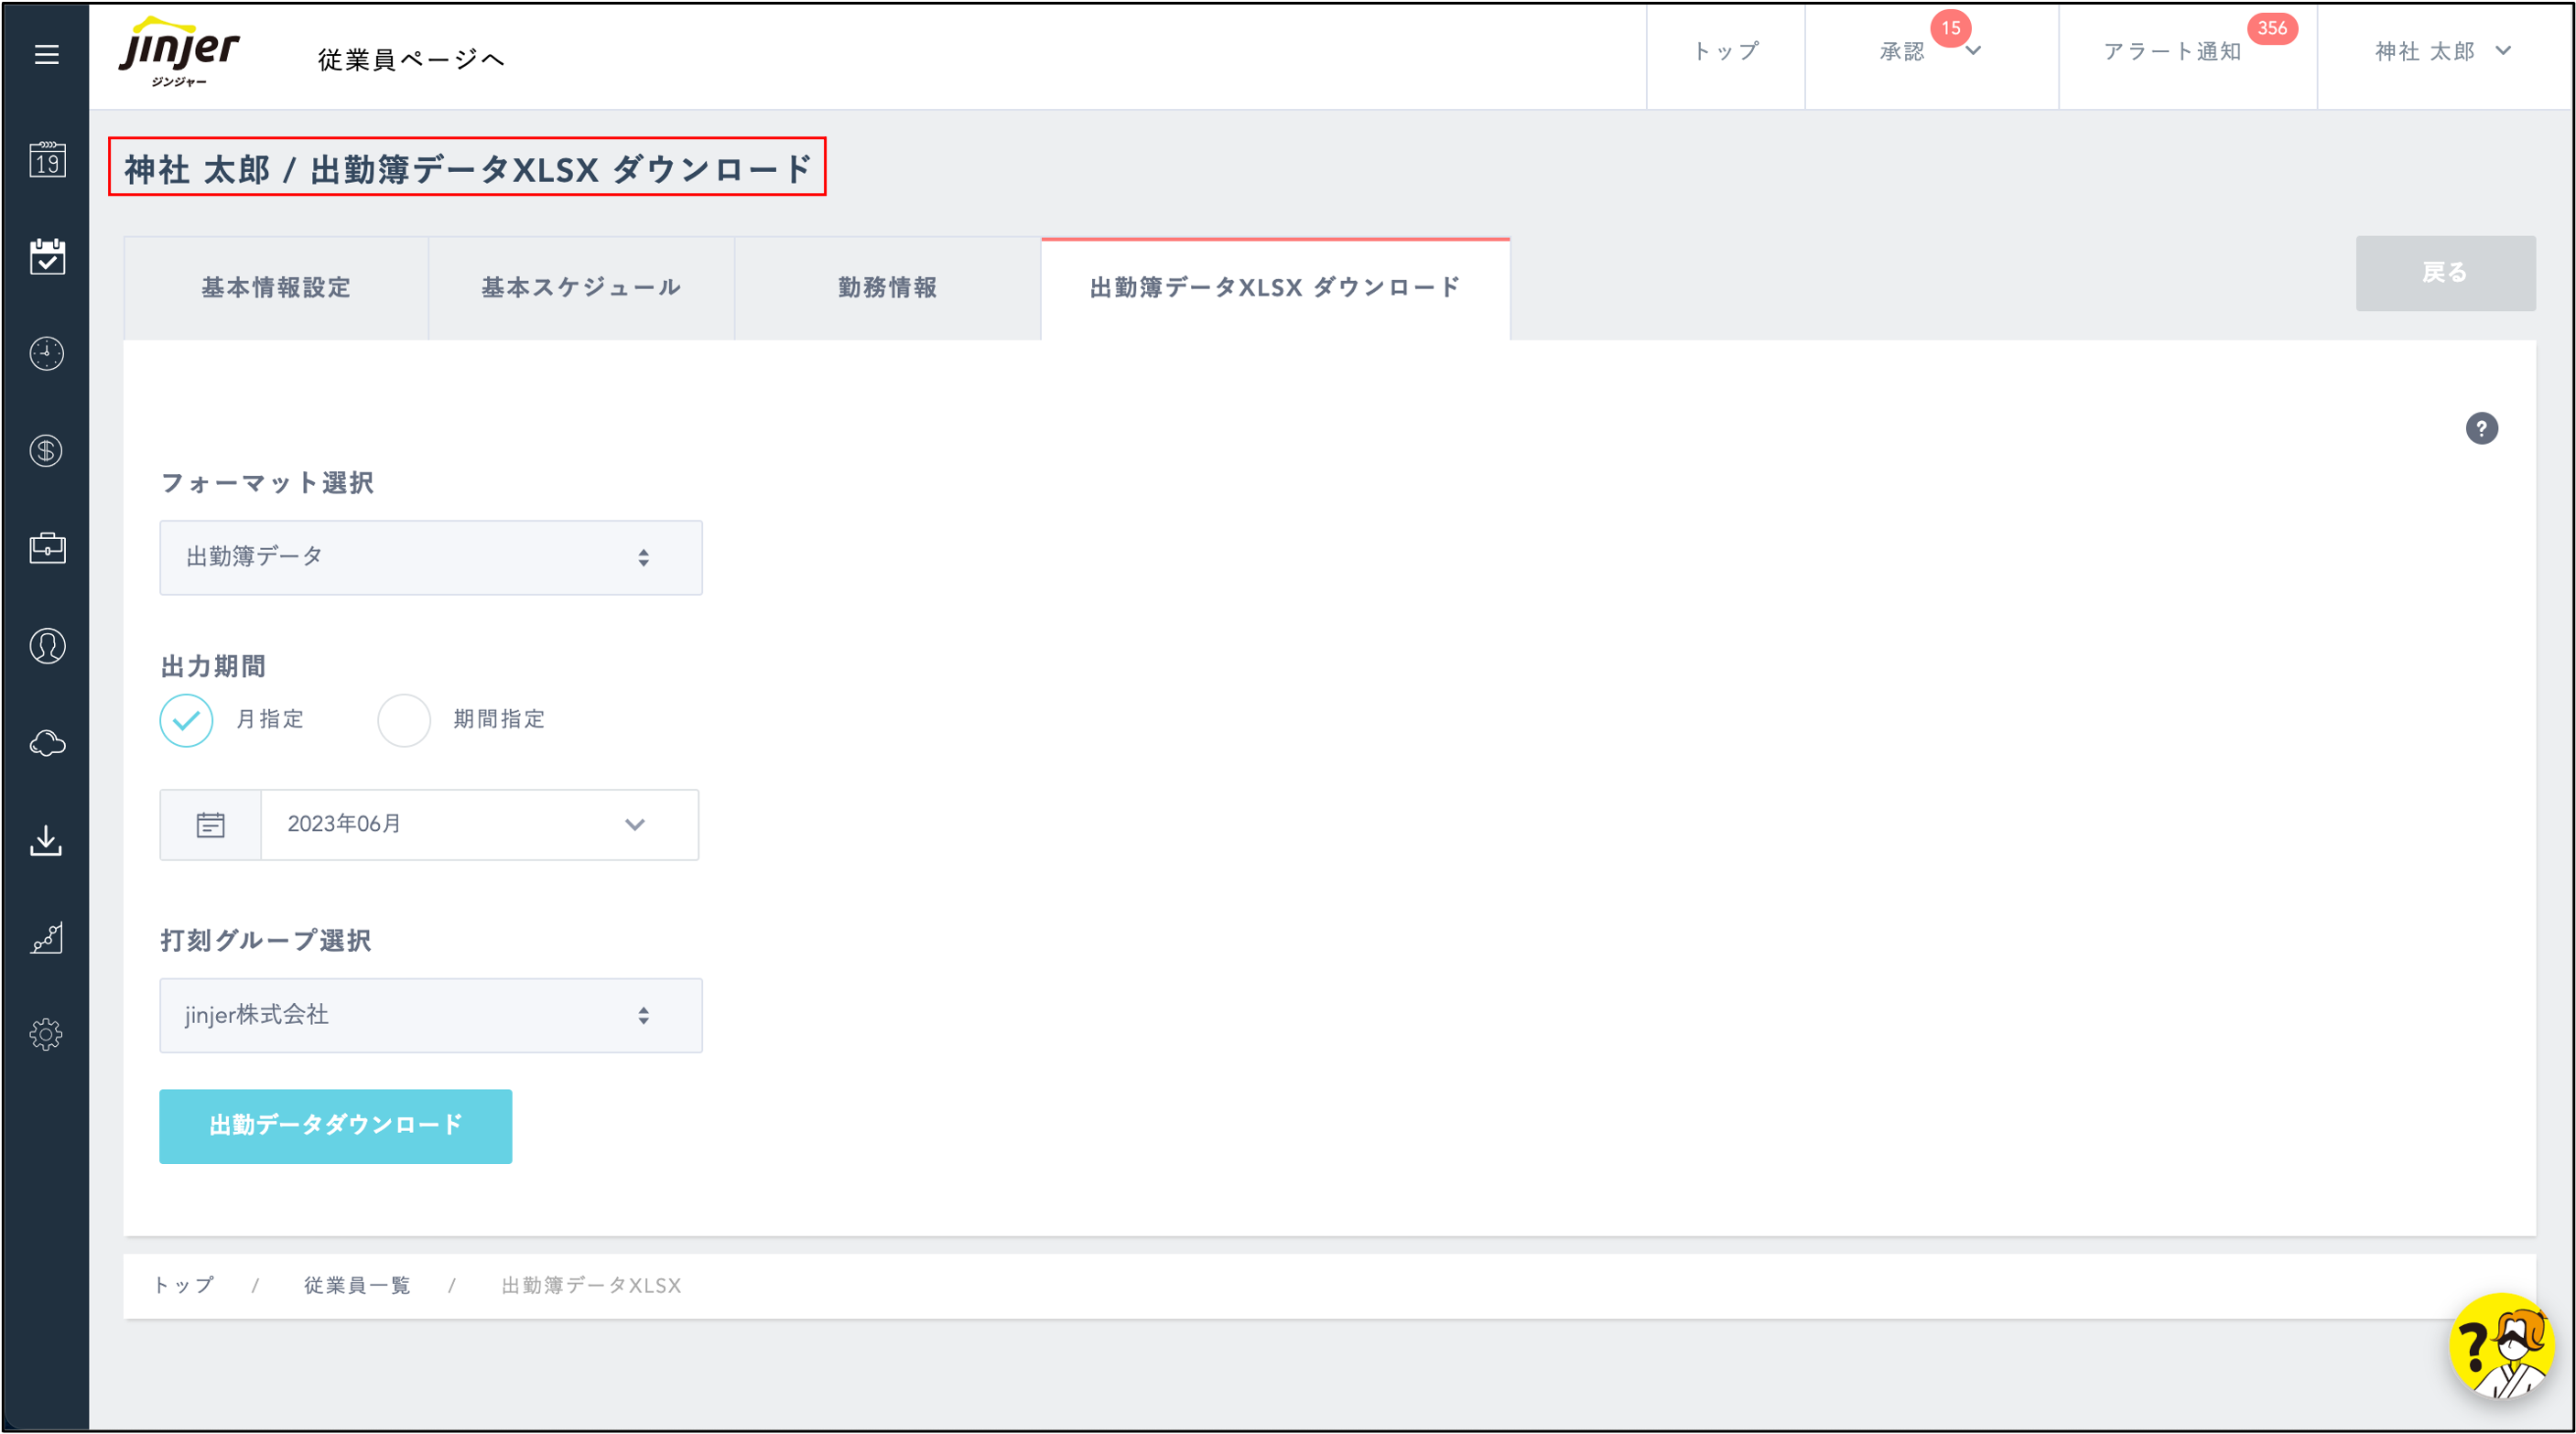Open the payroll dollar icon in sidebar
The image size is (2576, 1434).
pos(46,451)
